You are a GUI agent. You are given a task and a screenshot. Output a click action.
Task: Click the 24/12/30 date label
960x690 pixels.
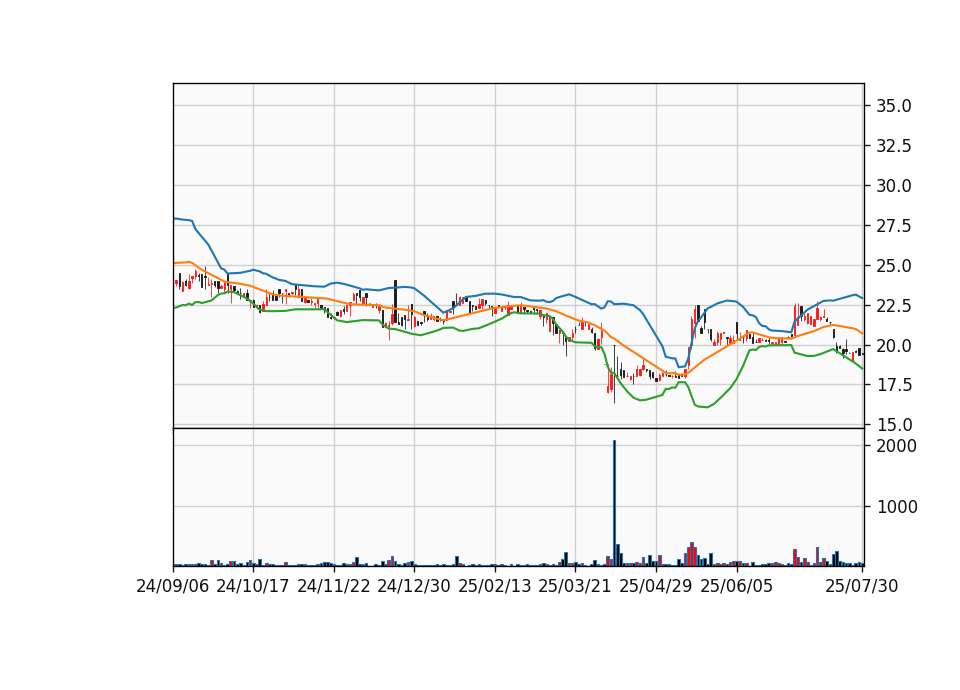click(414, 587)
